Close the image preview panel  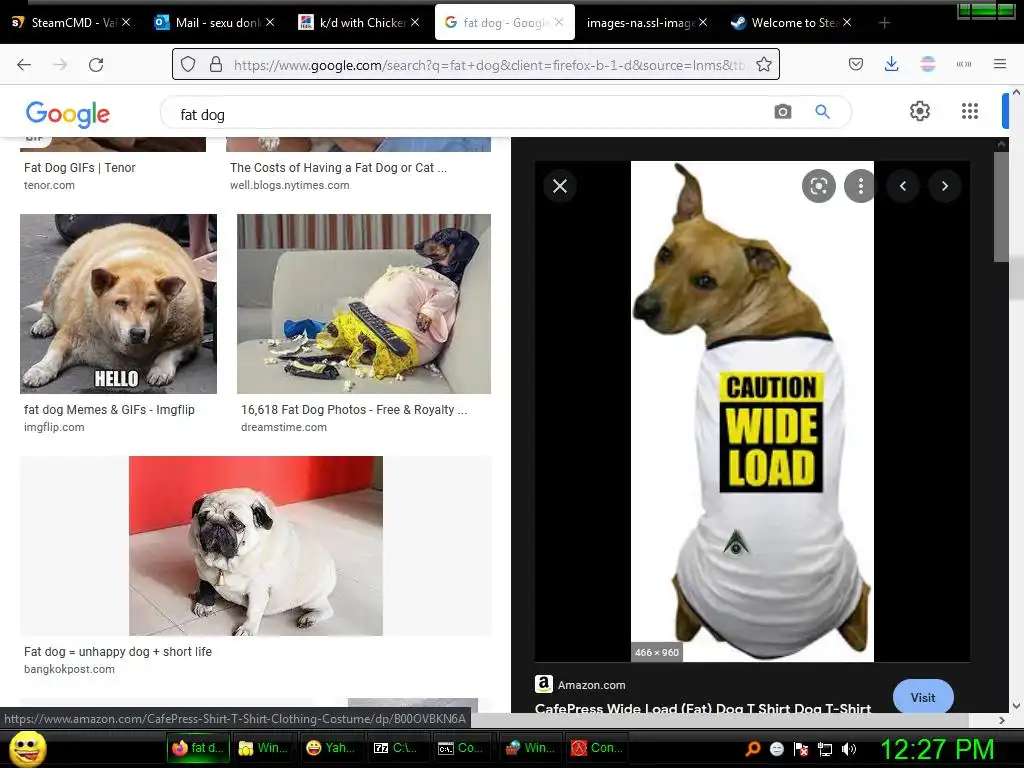(560, 186)
